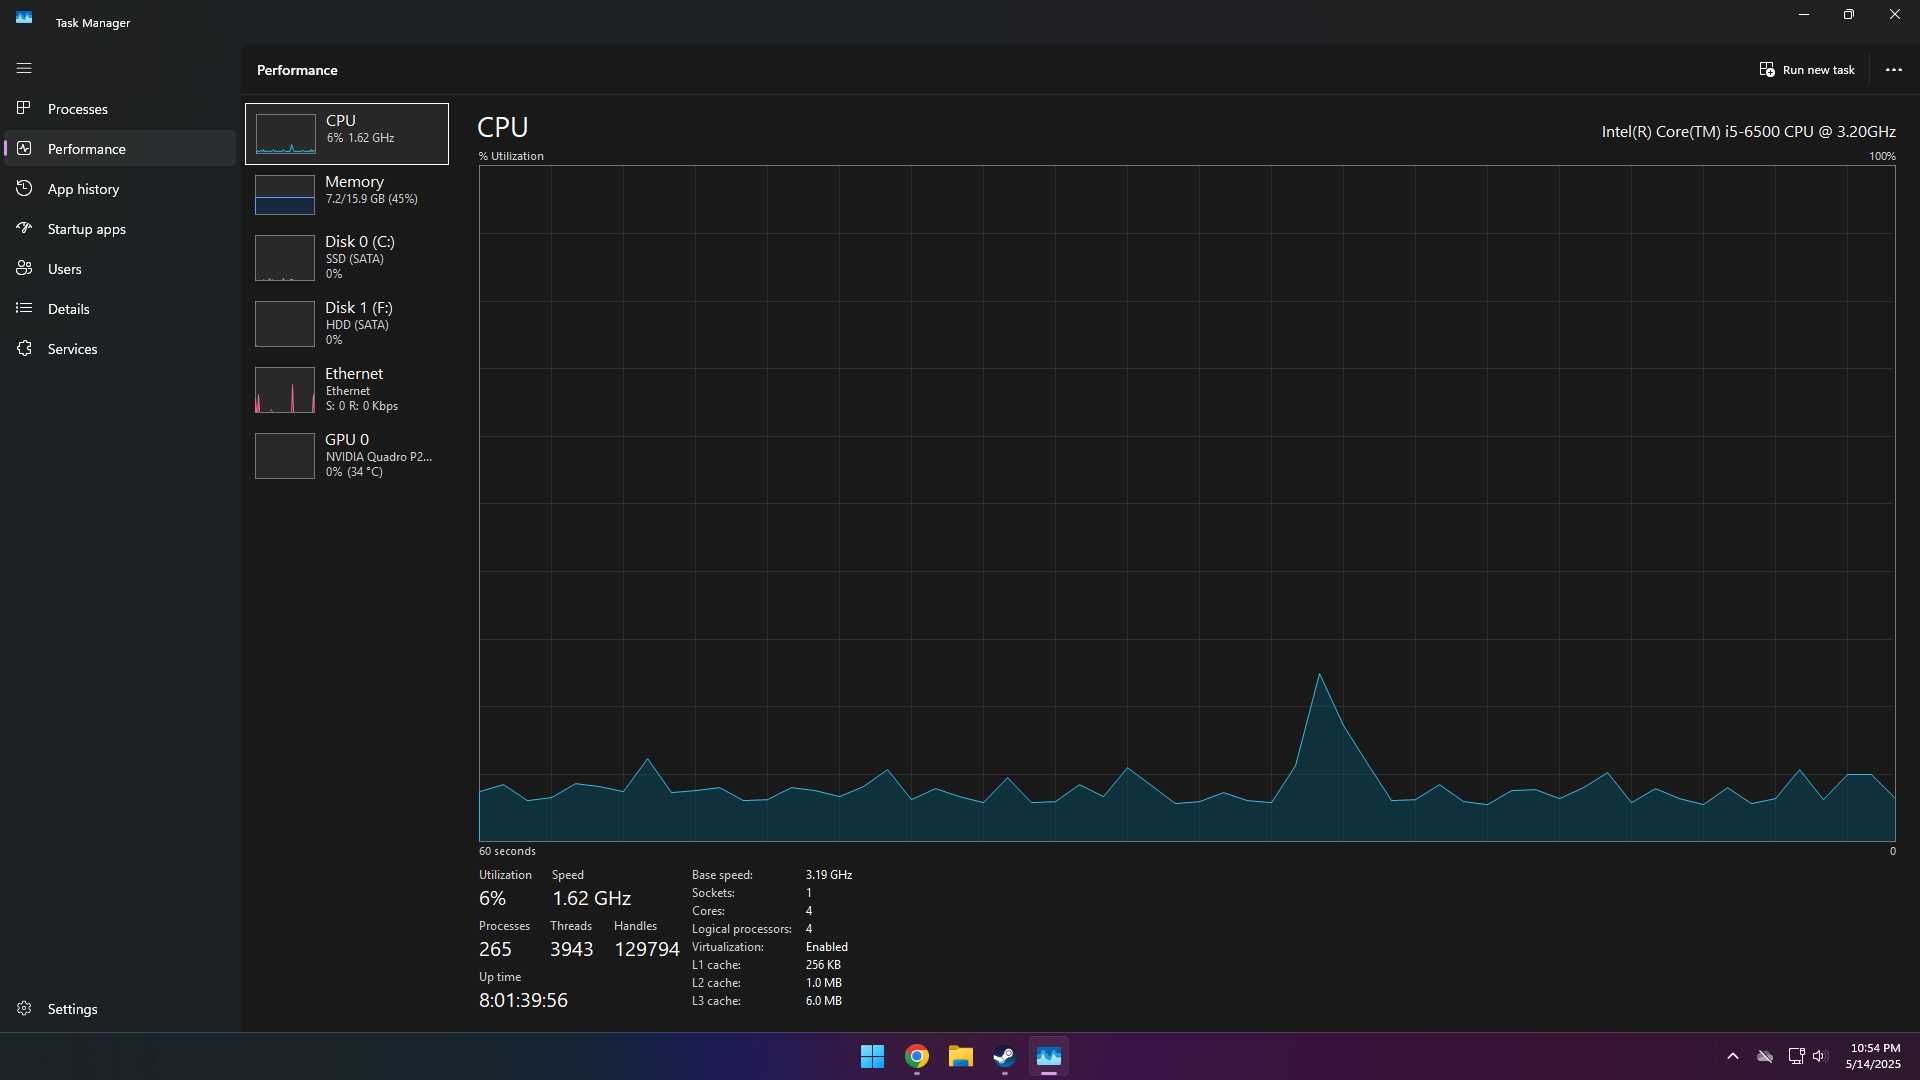This screenshot has height=1080, width=1920.
Task: Select Memory 7.2/15.9 GB entry
Action: click(x=347, y=195)
